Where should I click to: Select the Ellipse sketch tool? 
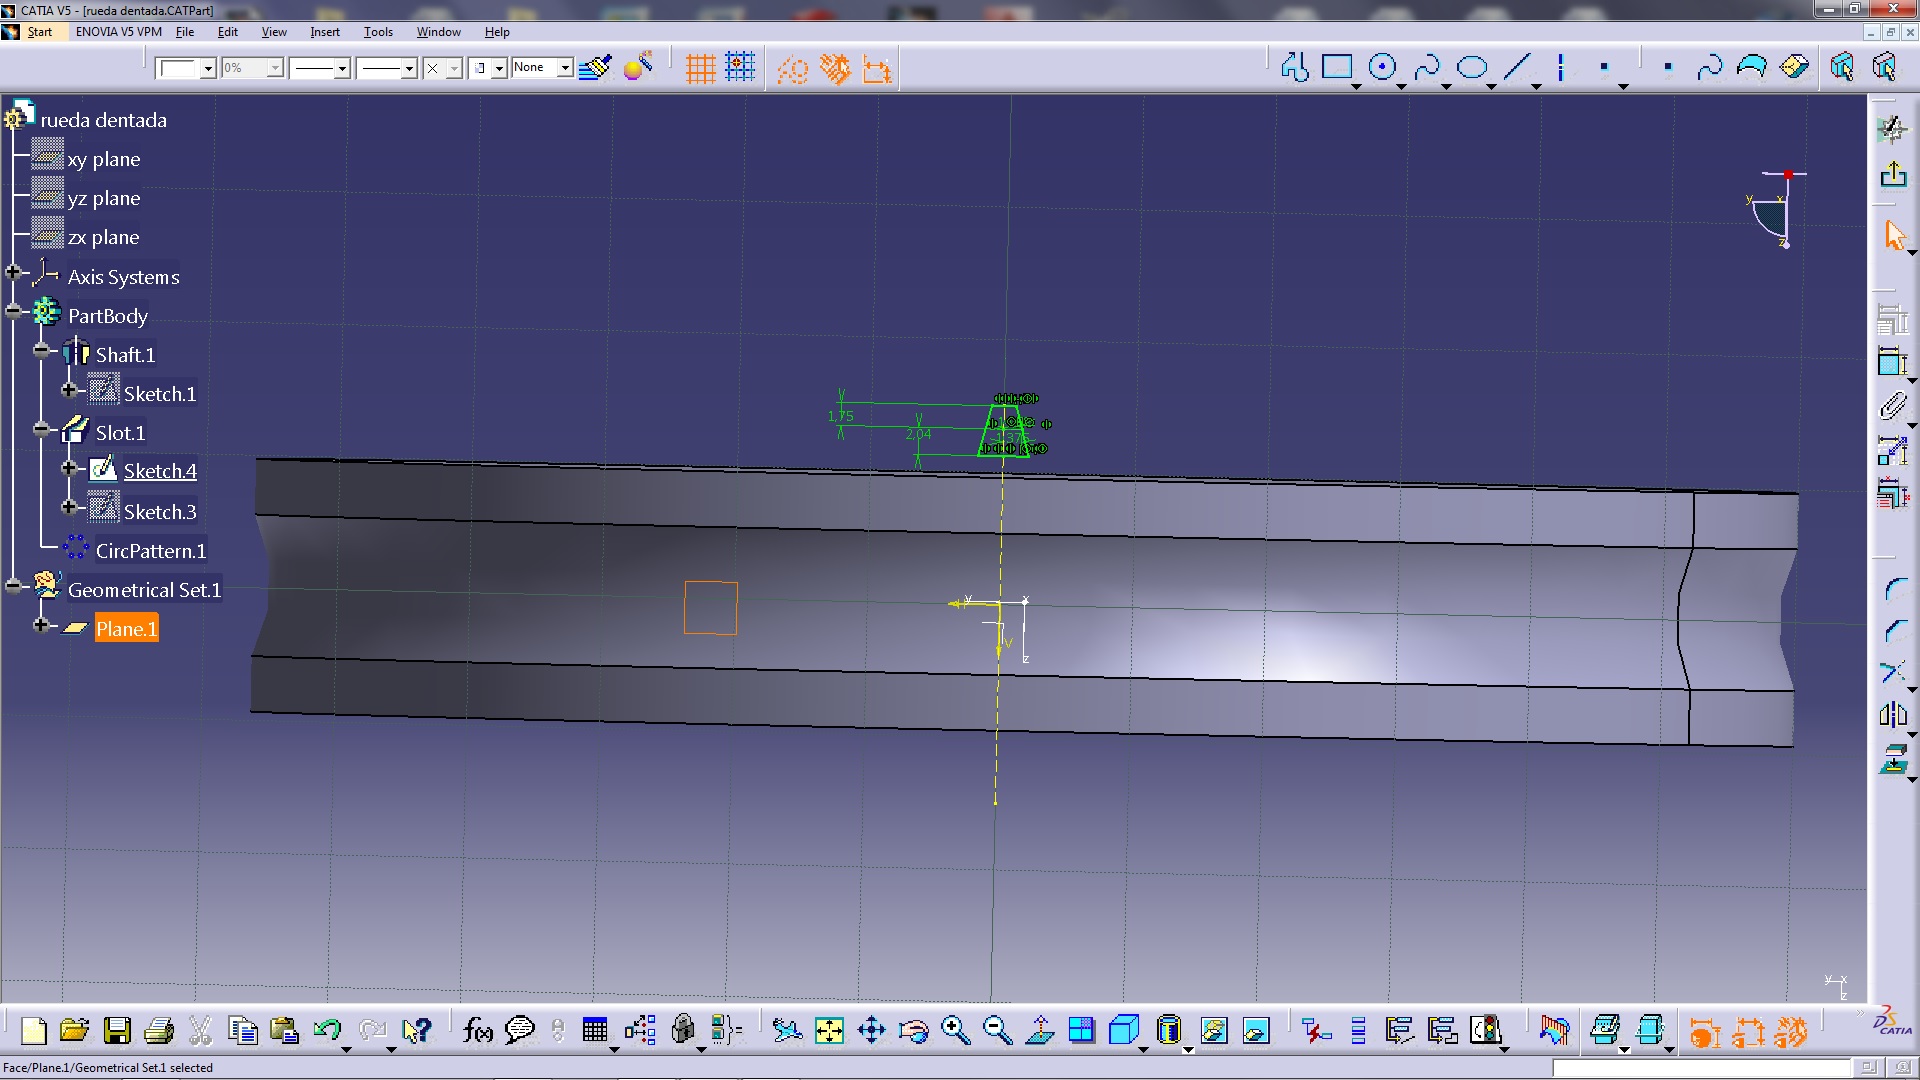(x=1472, y=68)
